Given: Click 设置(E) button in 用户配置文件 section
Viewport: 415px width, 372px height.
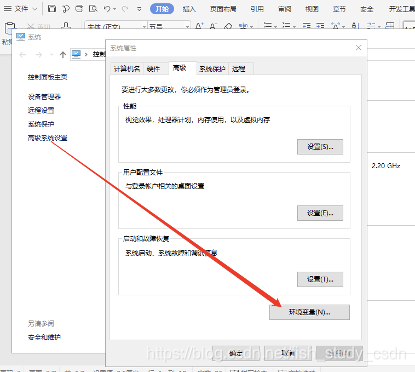Looking at the screenshot, I should point(320,213).
